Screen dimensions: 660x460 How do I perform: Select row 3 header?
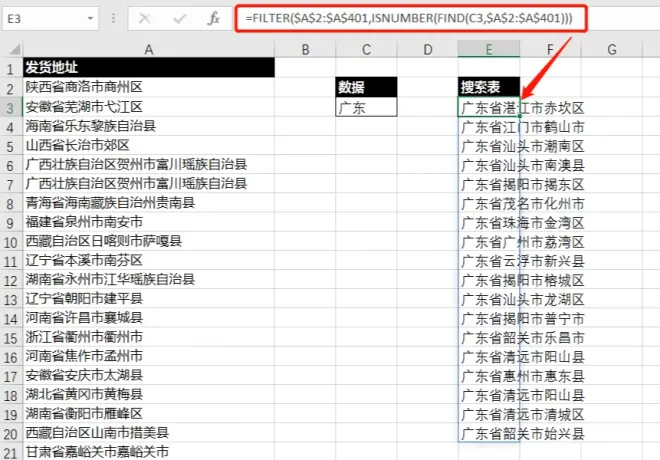coord(11,108)
